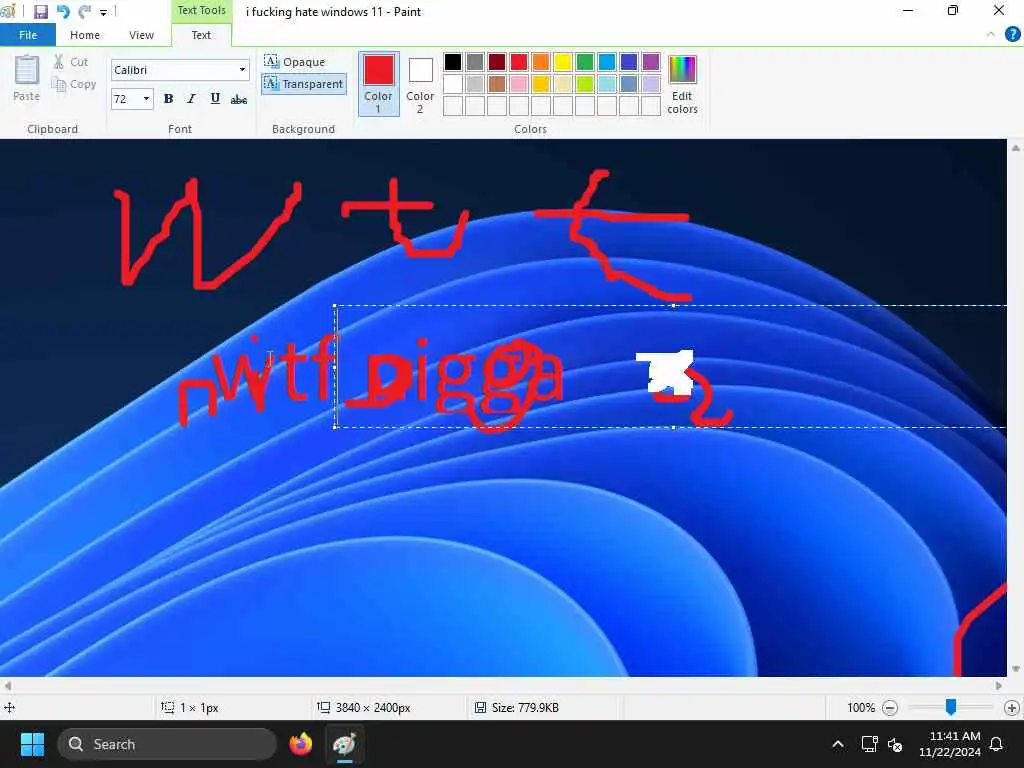Pick the dark red color swatch

tap(497, 62)
